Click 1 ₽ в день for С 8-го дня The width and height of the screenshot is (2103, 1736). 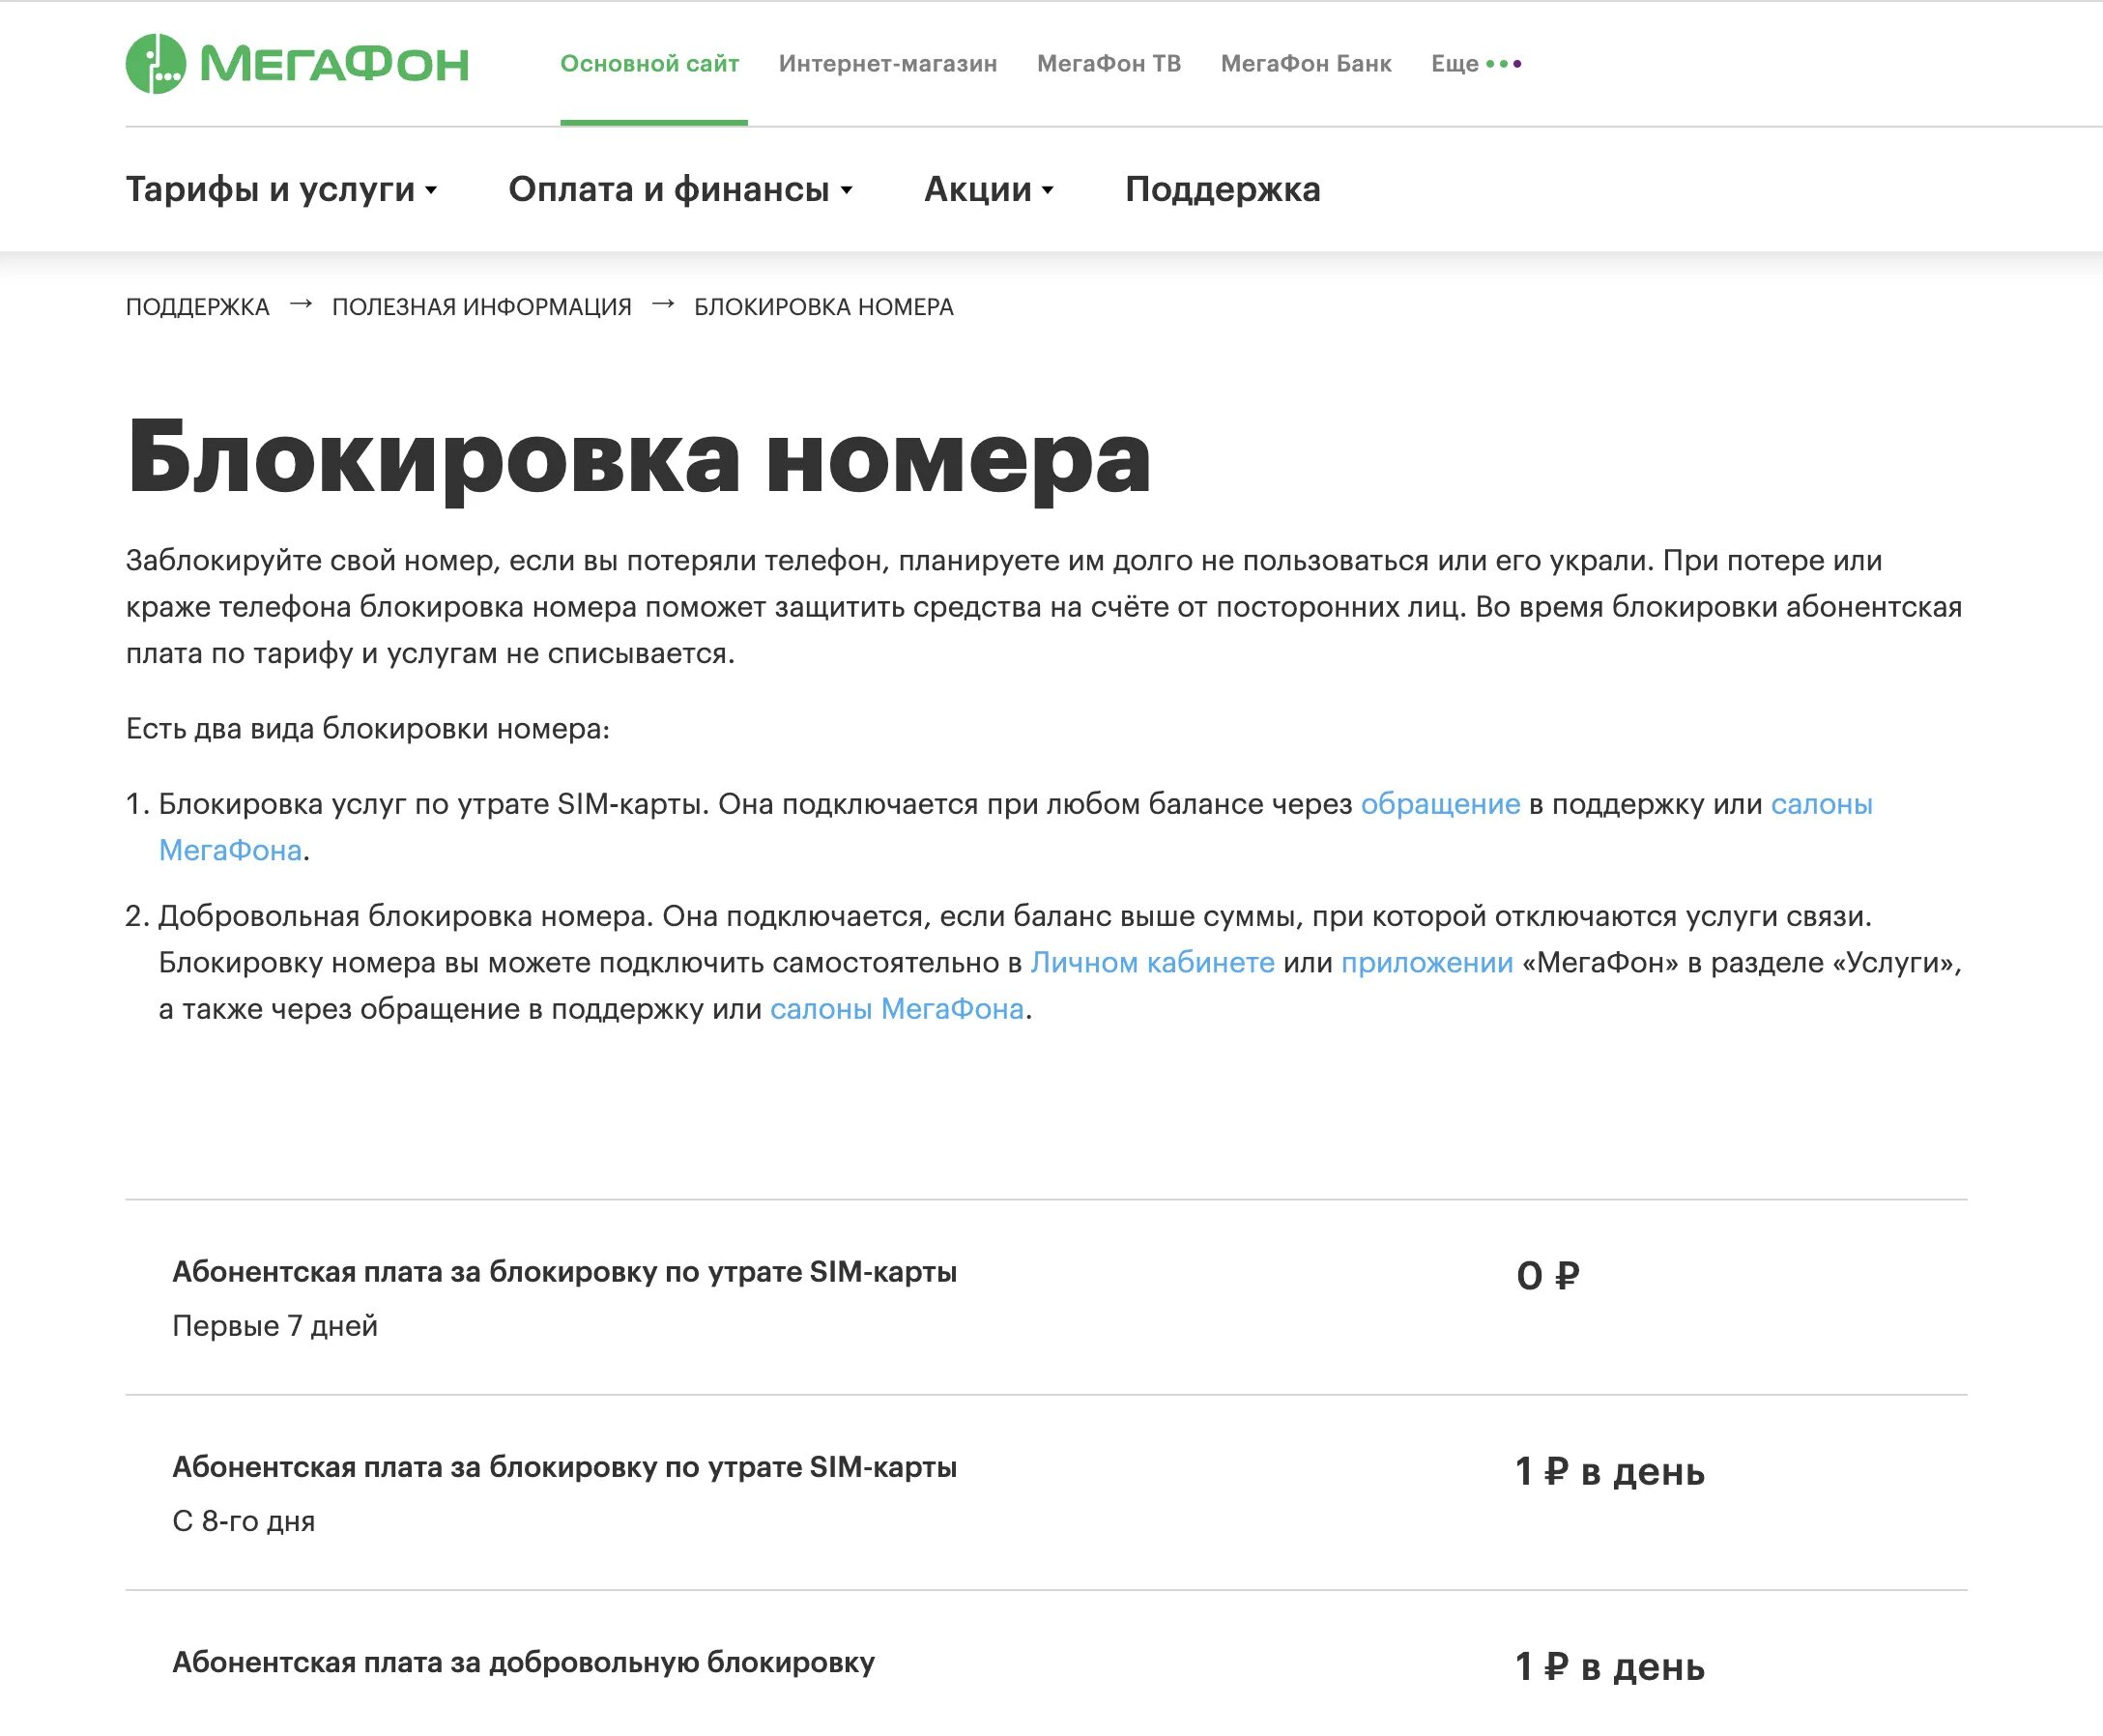tap(1610, 1471)
